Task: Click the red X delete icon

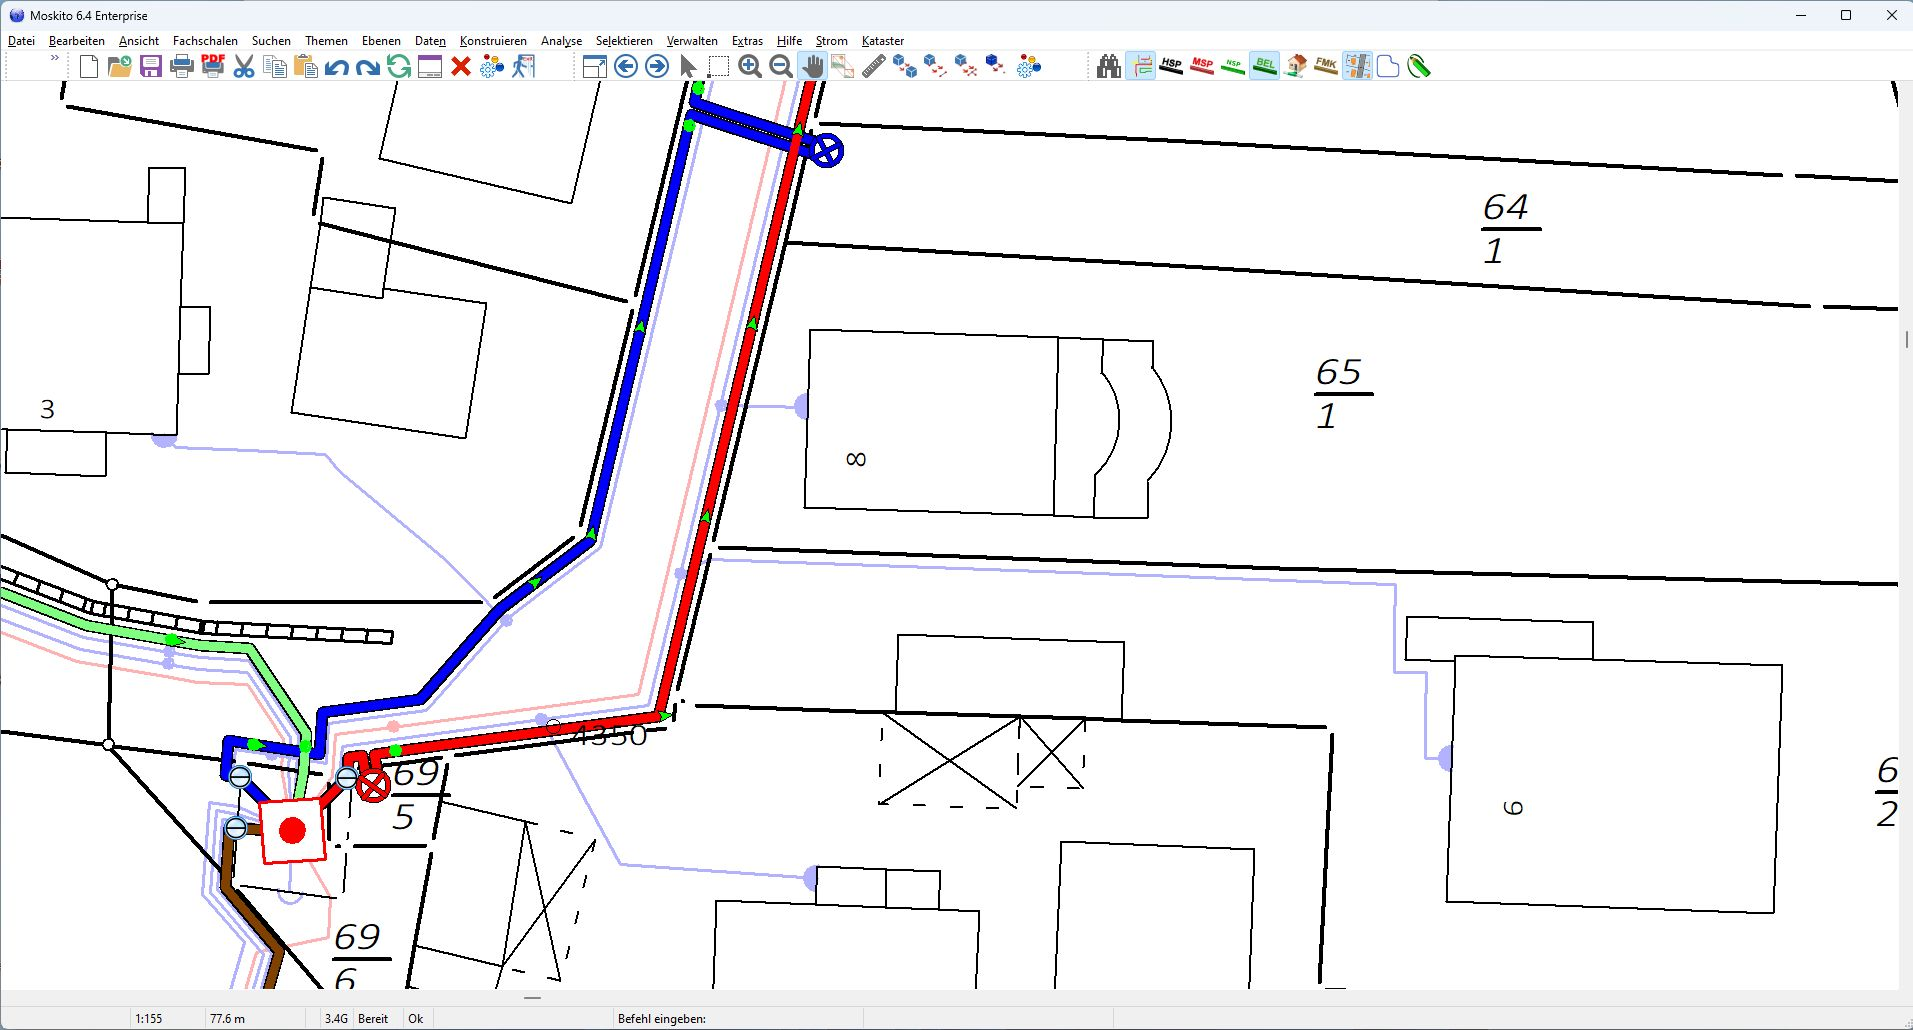Action: pos(461,66)
